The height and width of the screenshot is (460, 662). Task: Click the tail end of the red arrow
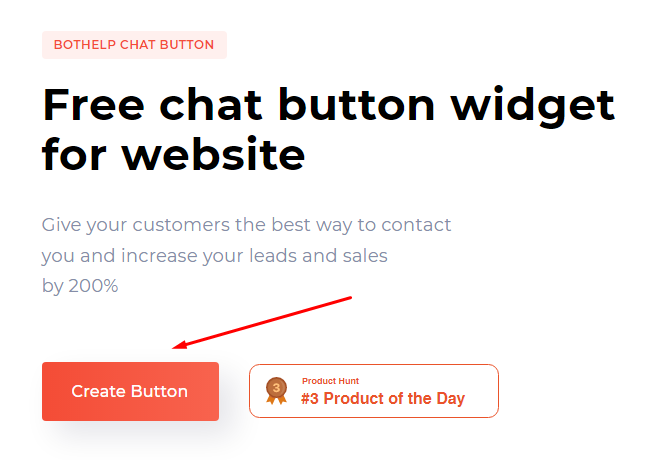coord(349,298)
